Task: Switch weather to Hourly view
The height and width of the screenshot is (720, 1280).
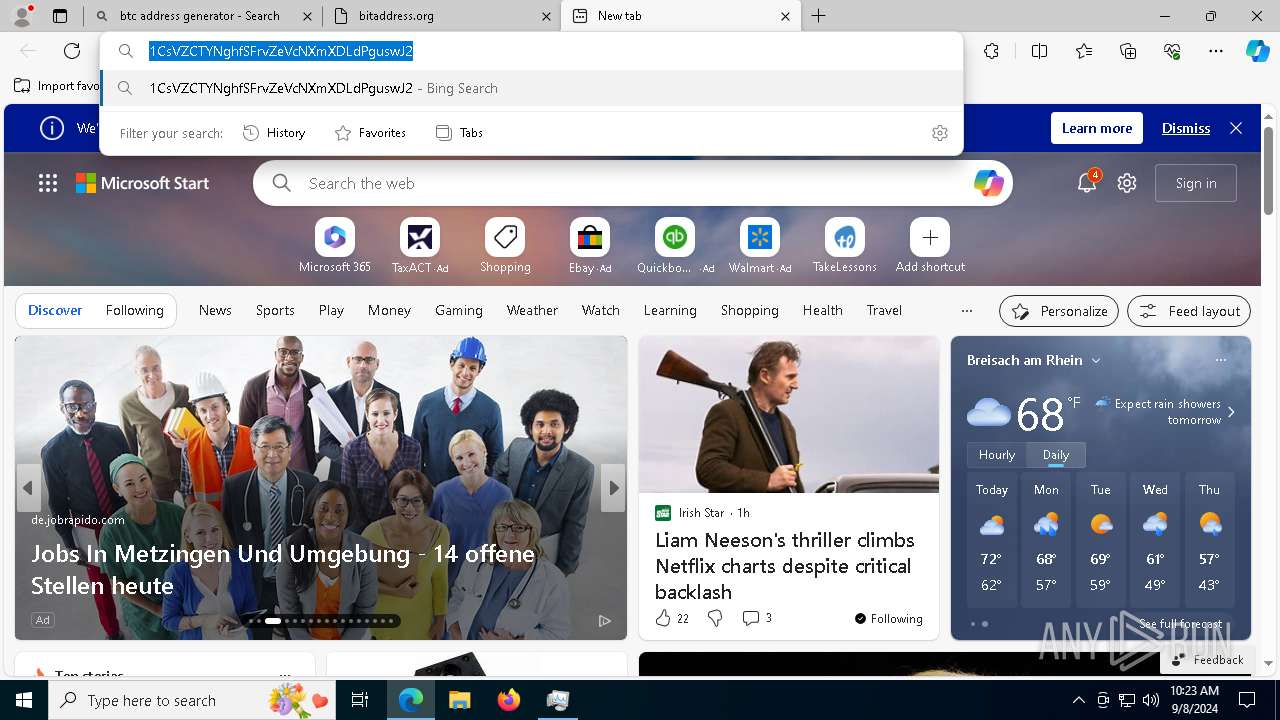Action: [997, 455]
